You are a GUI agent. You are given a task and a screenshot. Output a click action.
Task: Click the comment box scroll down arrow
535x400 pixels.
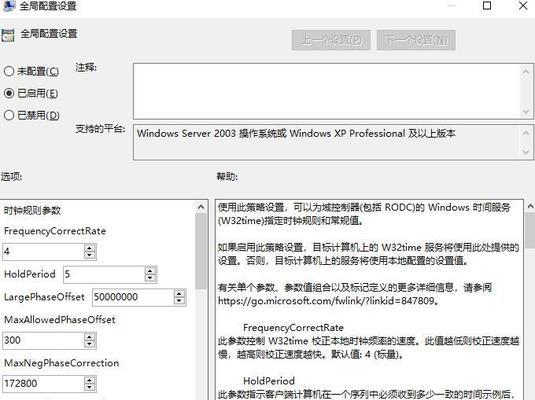[526, 112]
